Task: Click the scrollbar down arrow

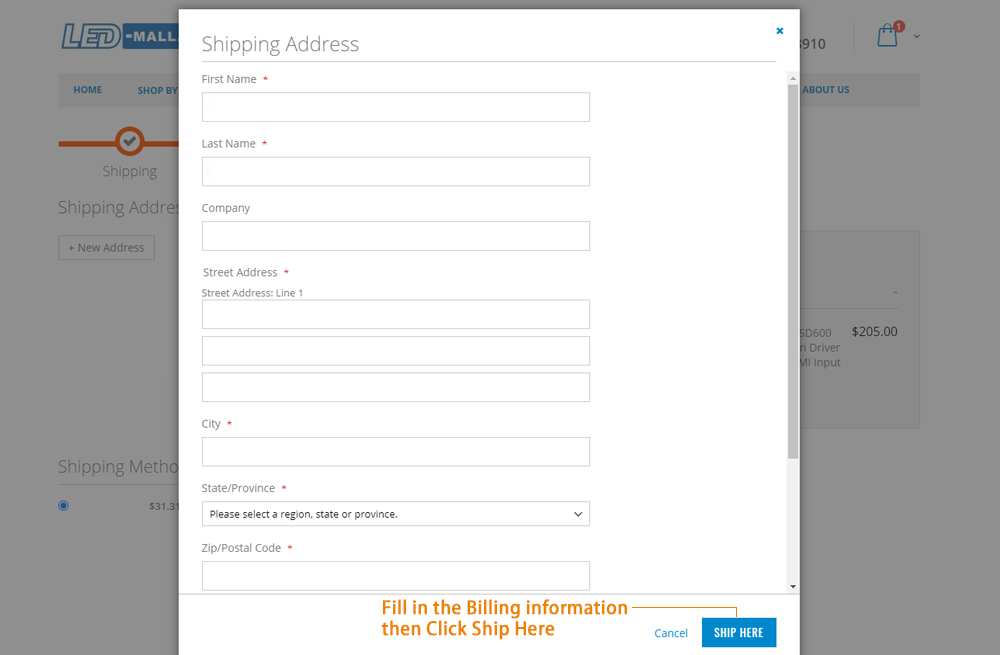Action: (793, 587)
